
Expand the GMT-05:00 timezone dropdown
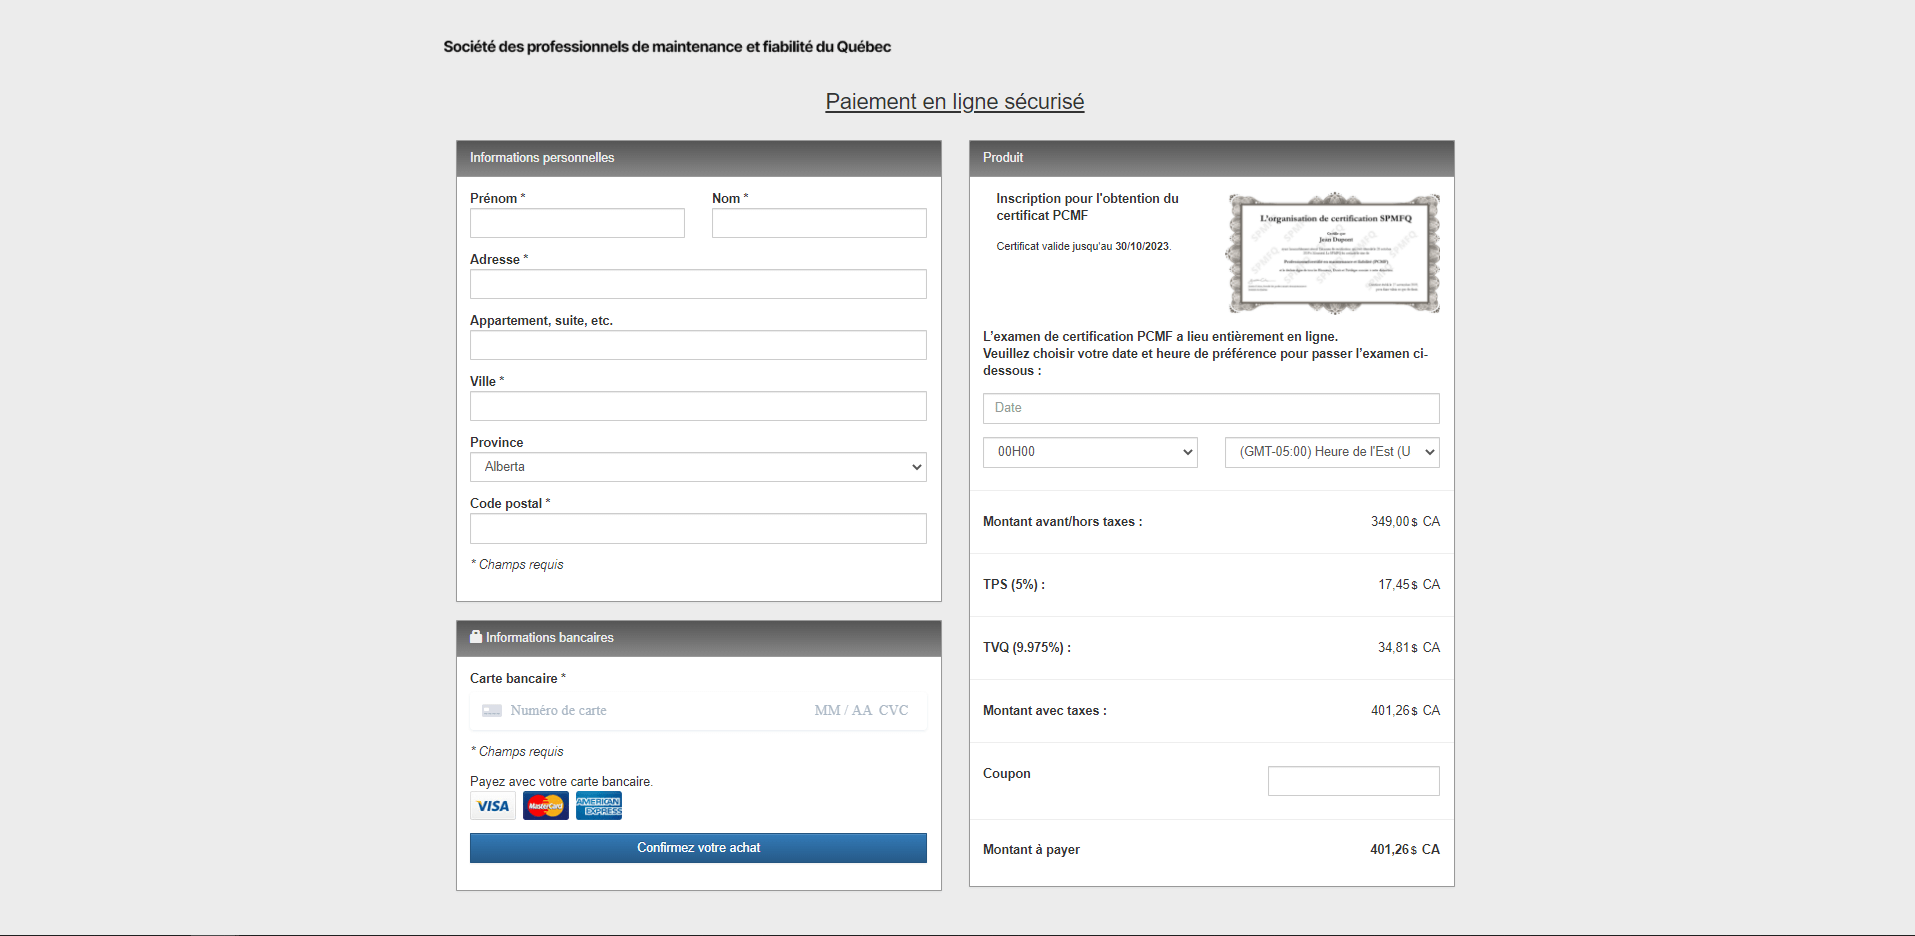1332,452
